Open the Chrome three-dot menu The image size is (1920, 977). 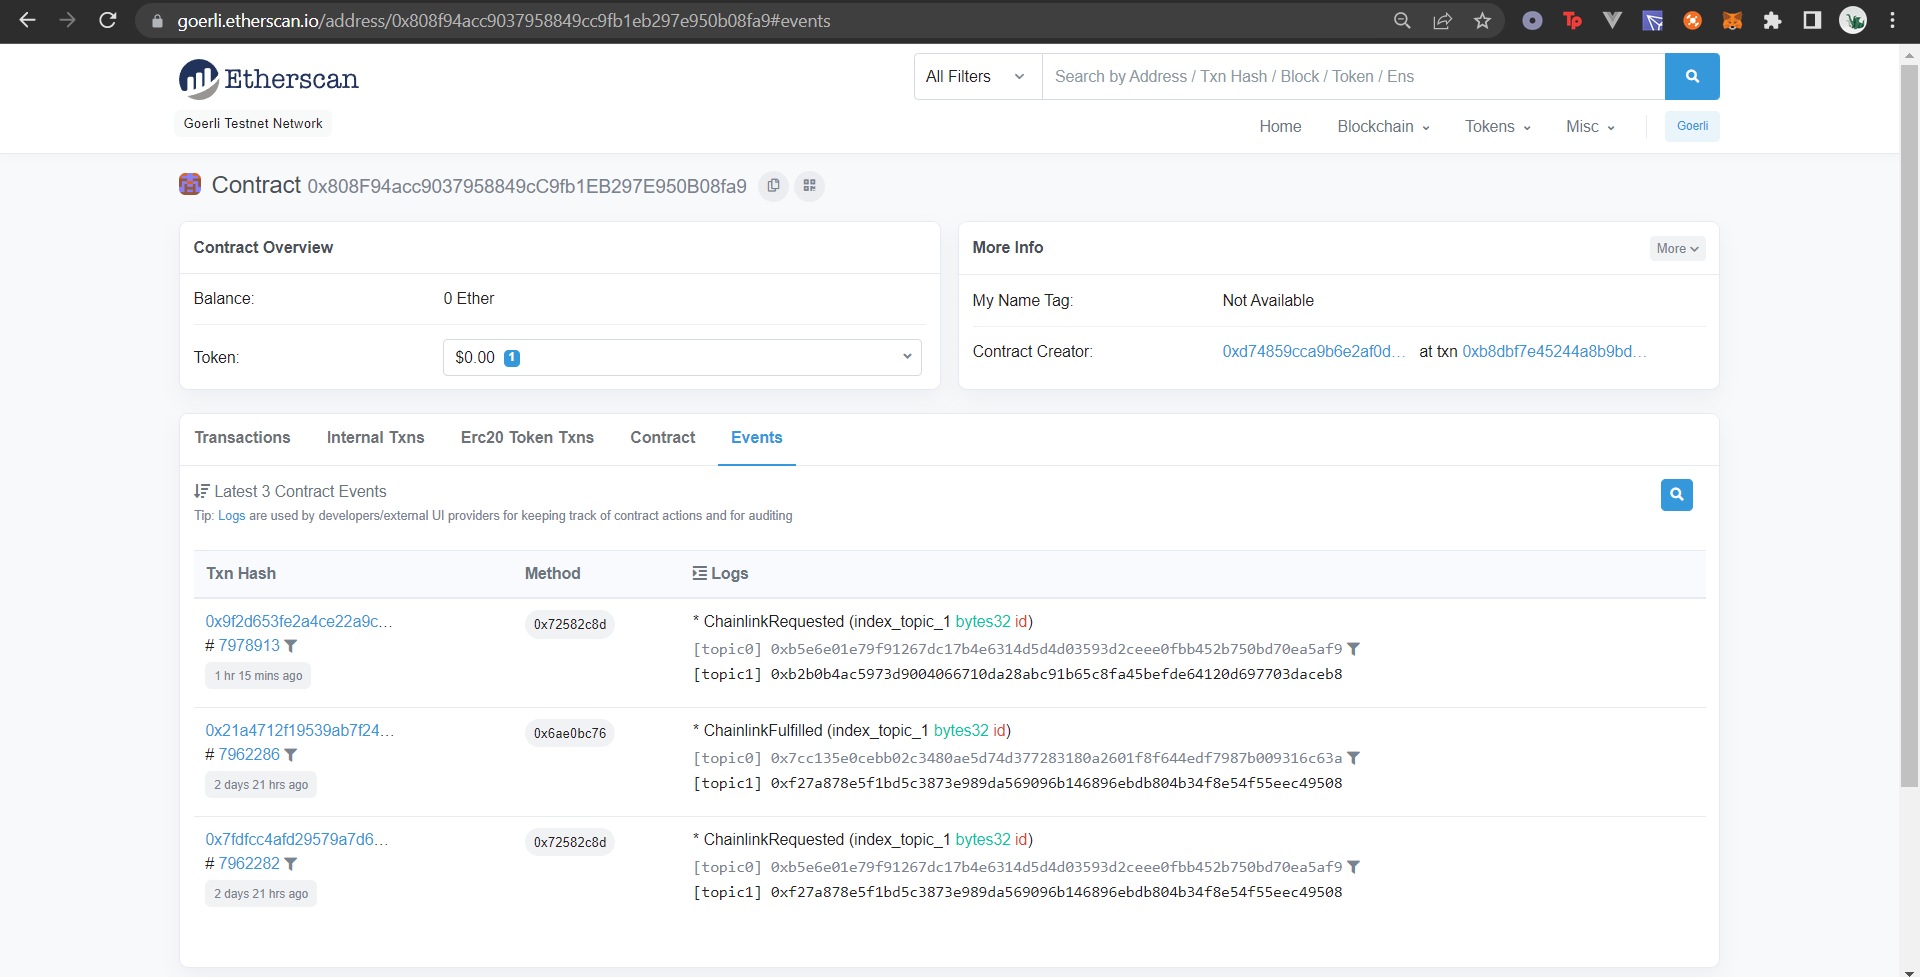click(x=1892, y=20)
